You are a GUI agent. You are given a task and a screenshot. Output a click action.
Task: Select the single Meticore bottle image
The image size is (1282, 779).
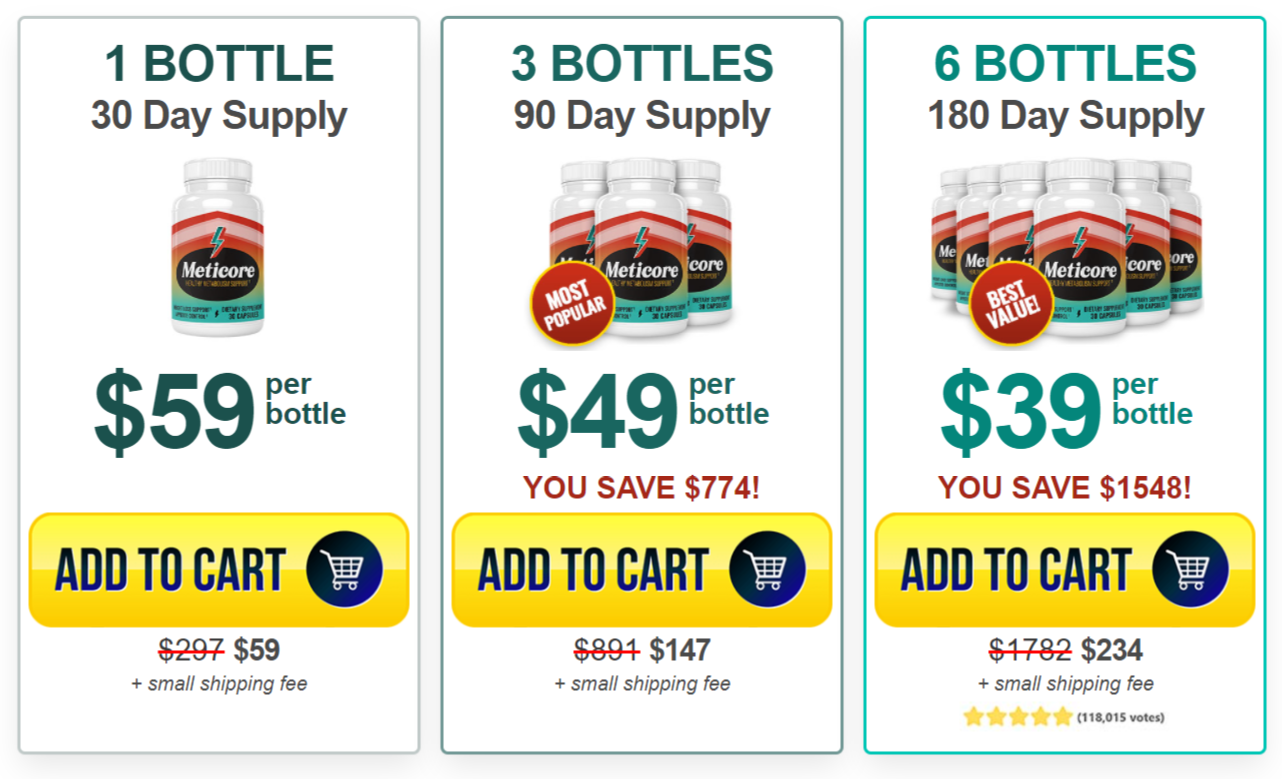218,247
